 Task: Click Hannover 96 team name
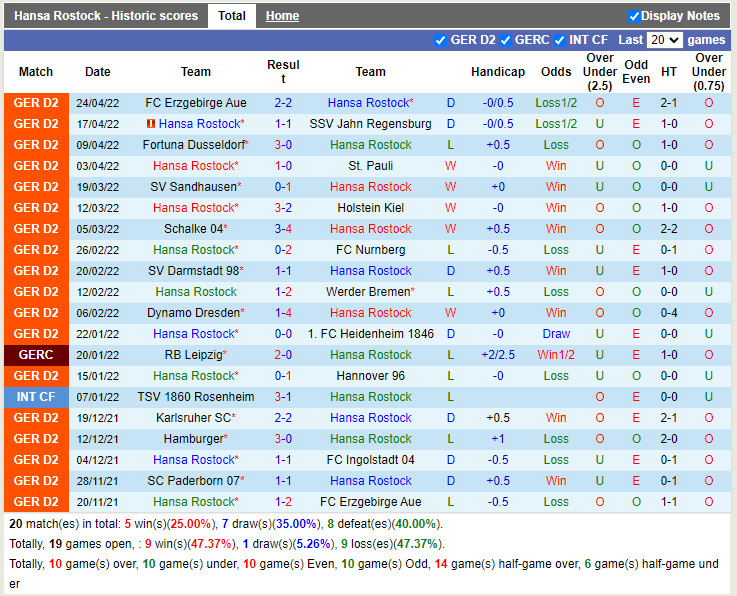pyautogui.click(x=370, y=376)
